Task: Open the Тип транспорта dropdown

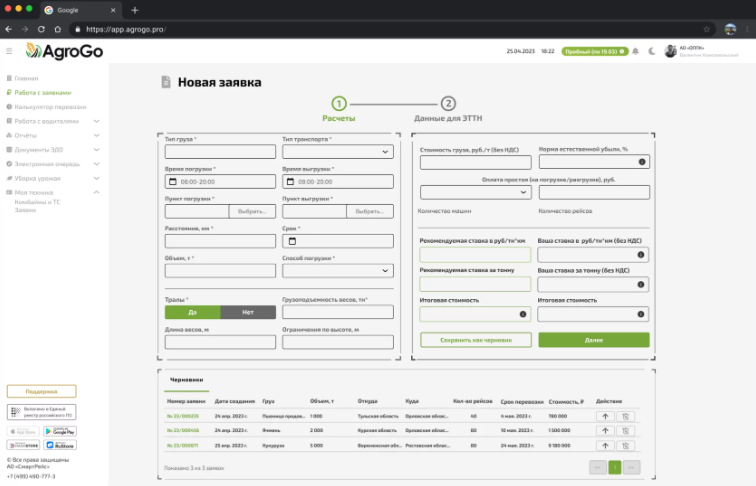Action: [x=338, y=152]
